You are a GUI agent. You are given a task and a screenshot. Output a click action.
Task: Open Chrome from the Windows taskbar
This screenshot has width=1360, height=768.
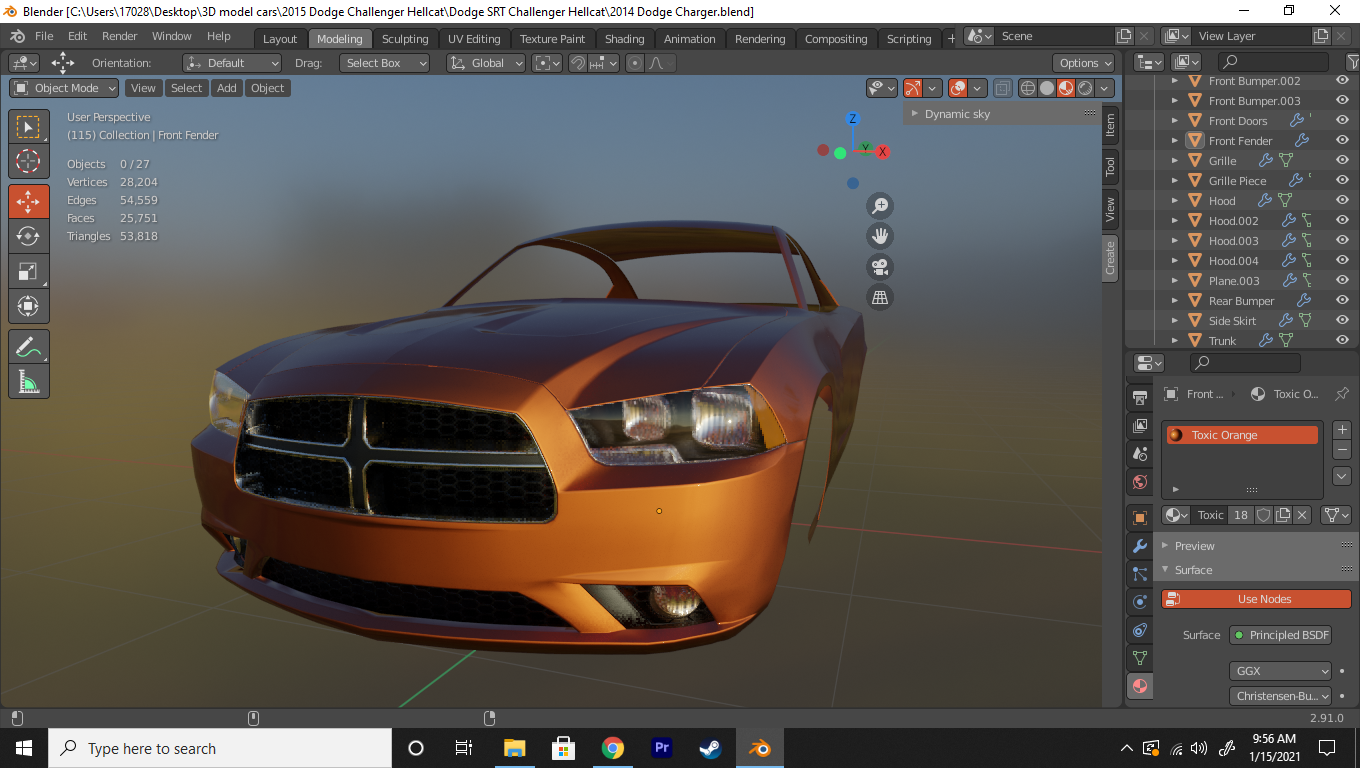click(x=613, y=748)
